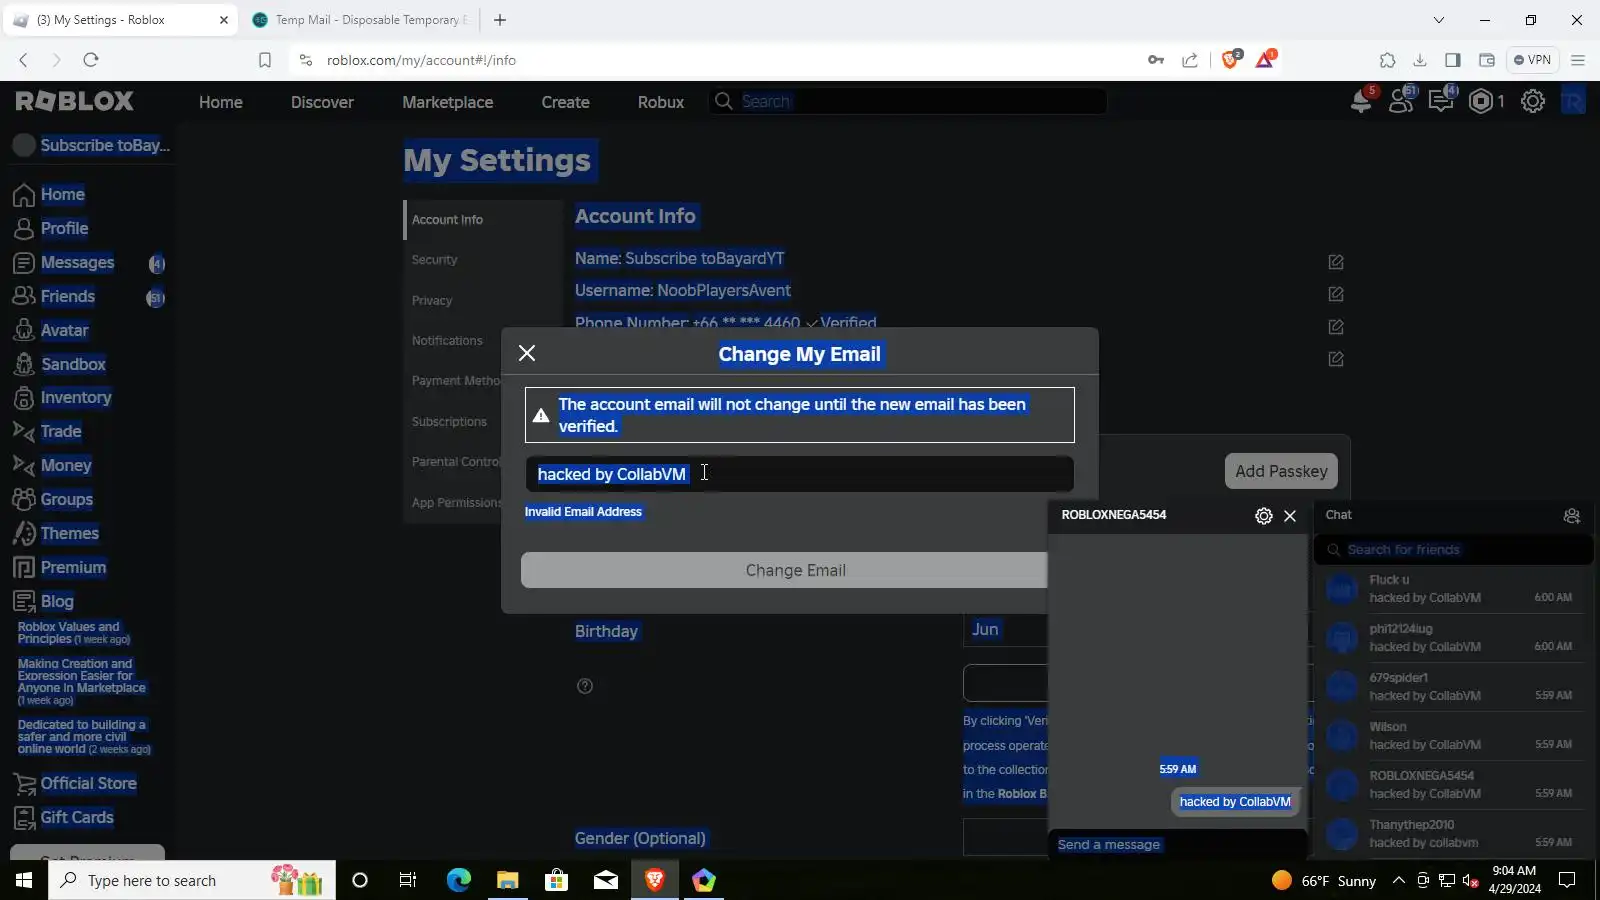Bookmark this page with the bookmark icon
This screenshot has width=1600, height=900.
(265, 60)
